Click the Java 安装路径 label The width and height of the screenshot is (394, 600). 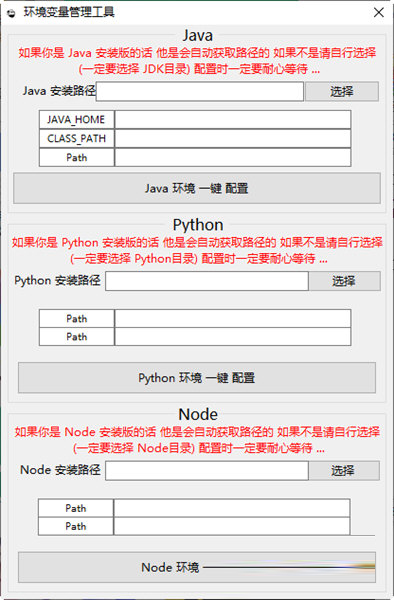(59, 91)
